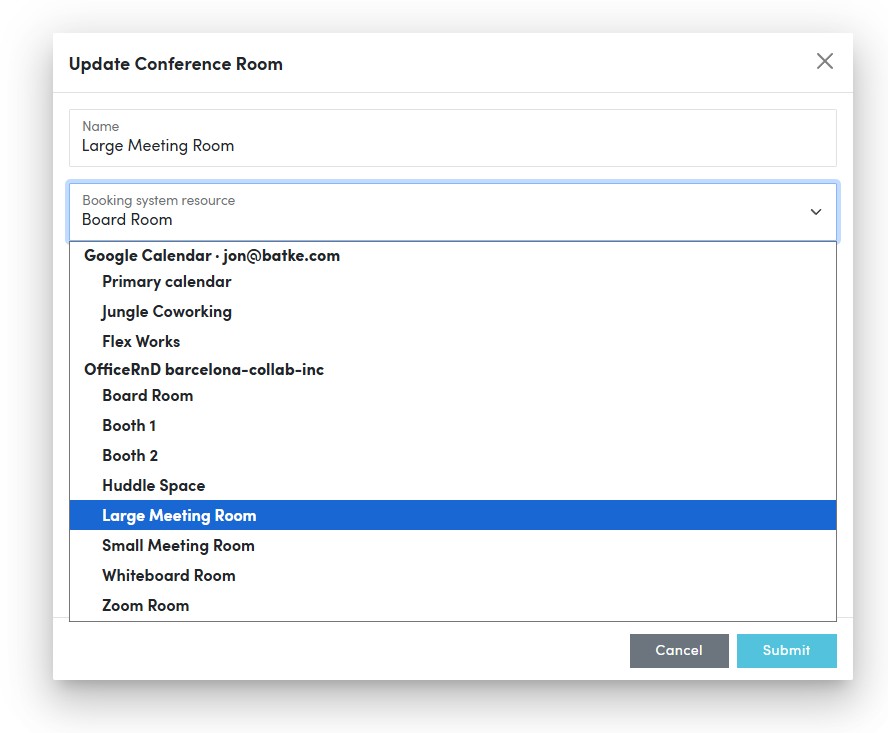Cancel the conference room changes
This screenshot has height=733, width=888.
[x=679, y=650]
